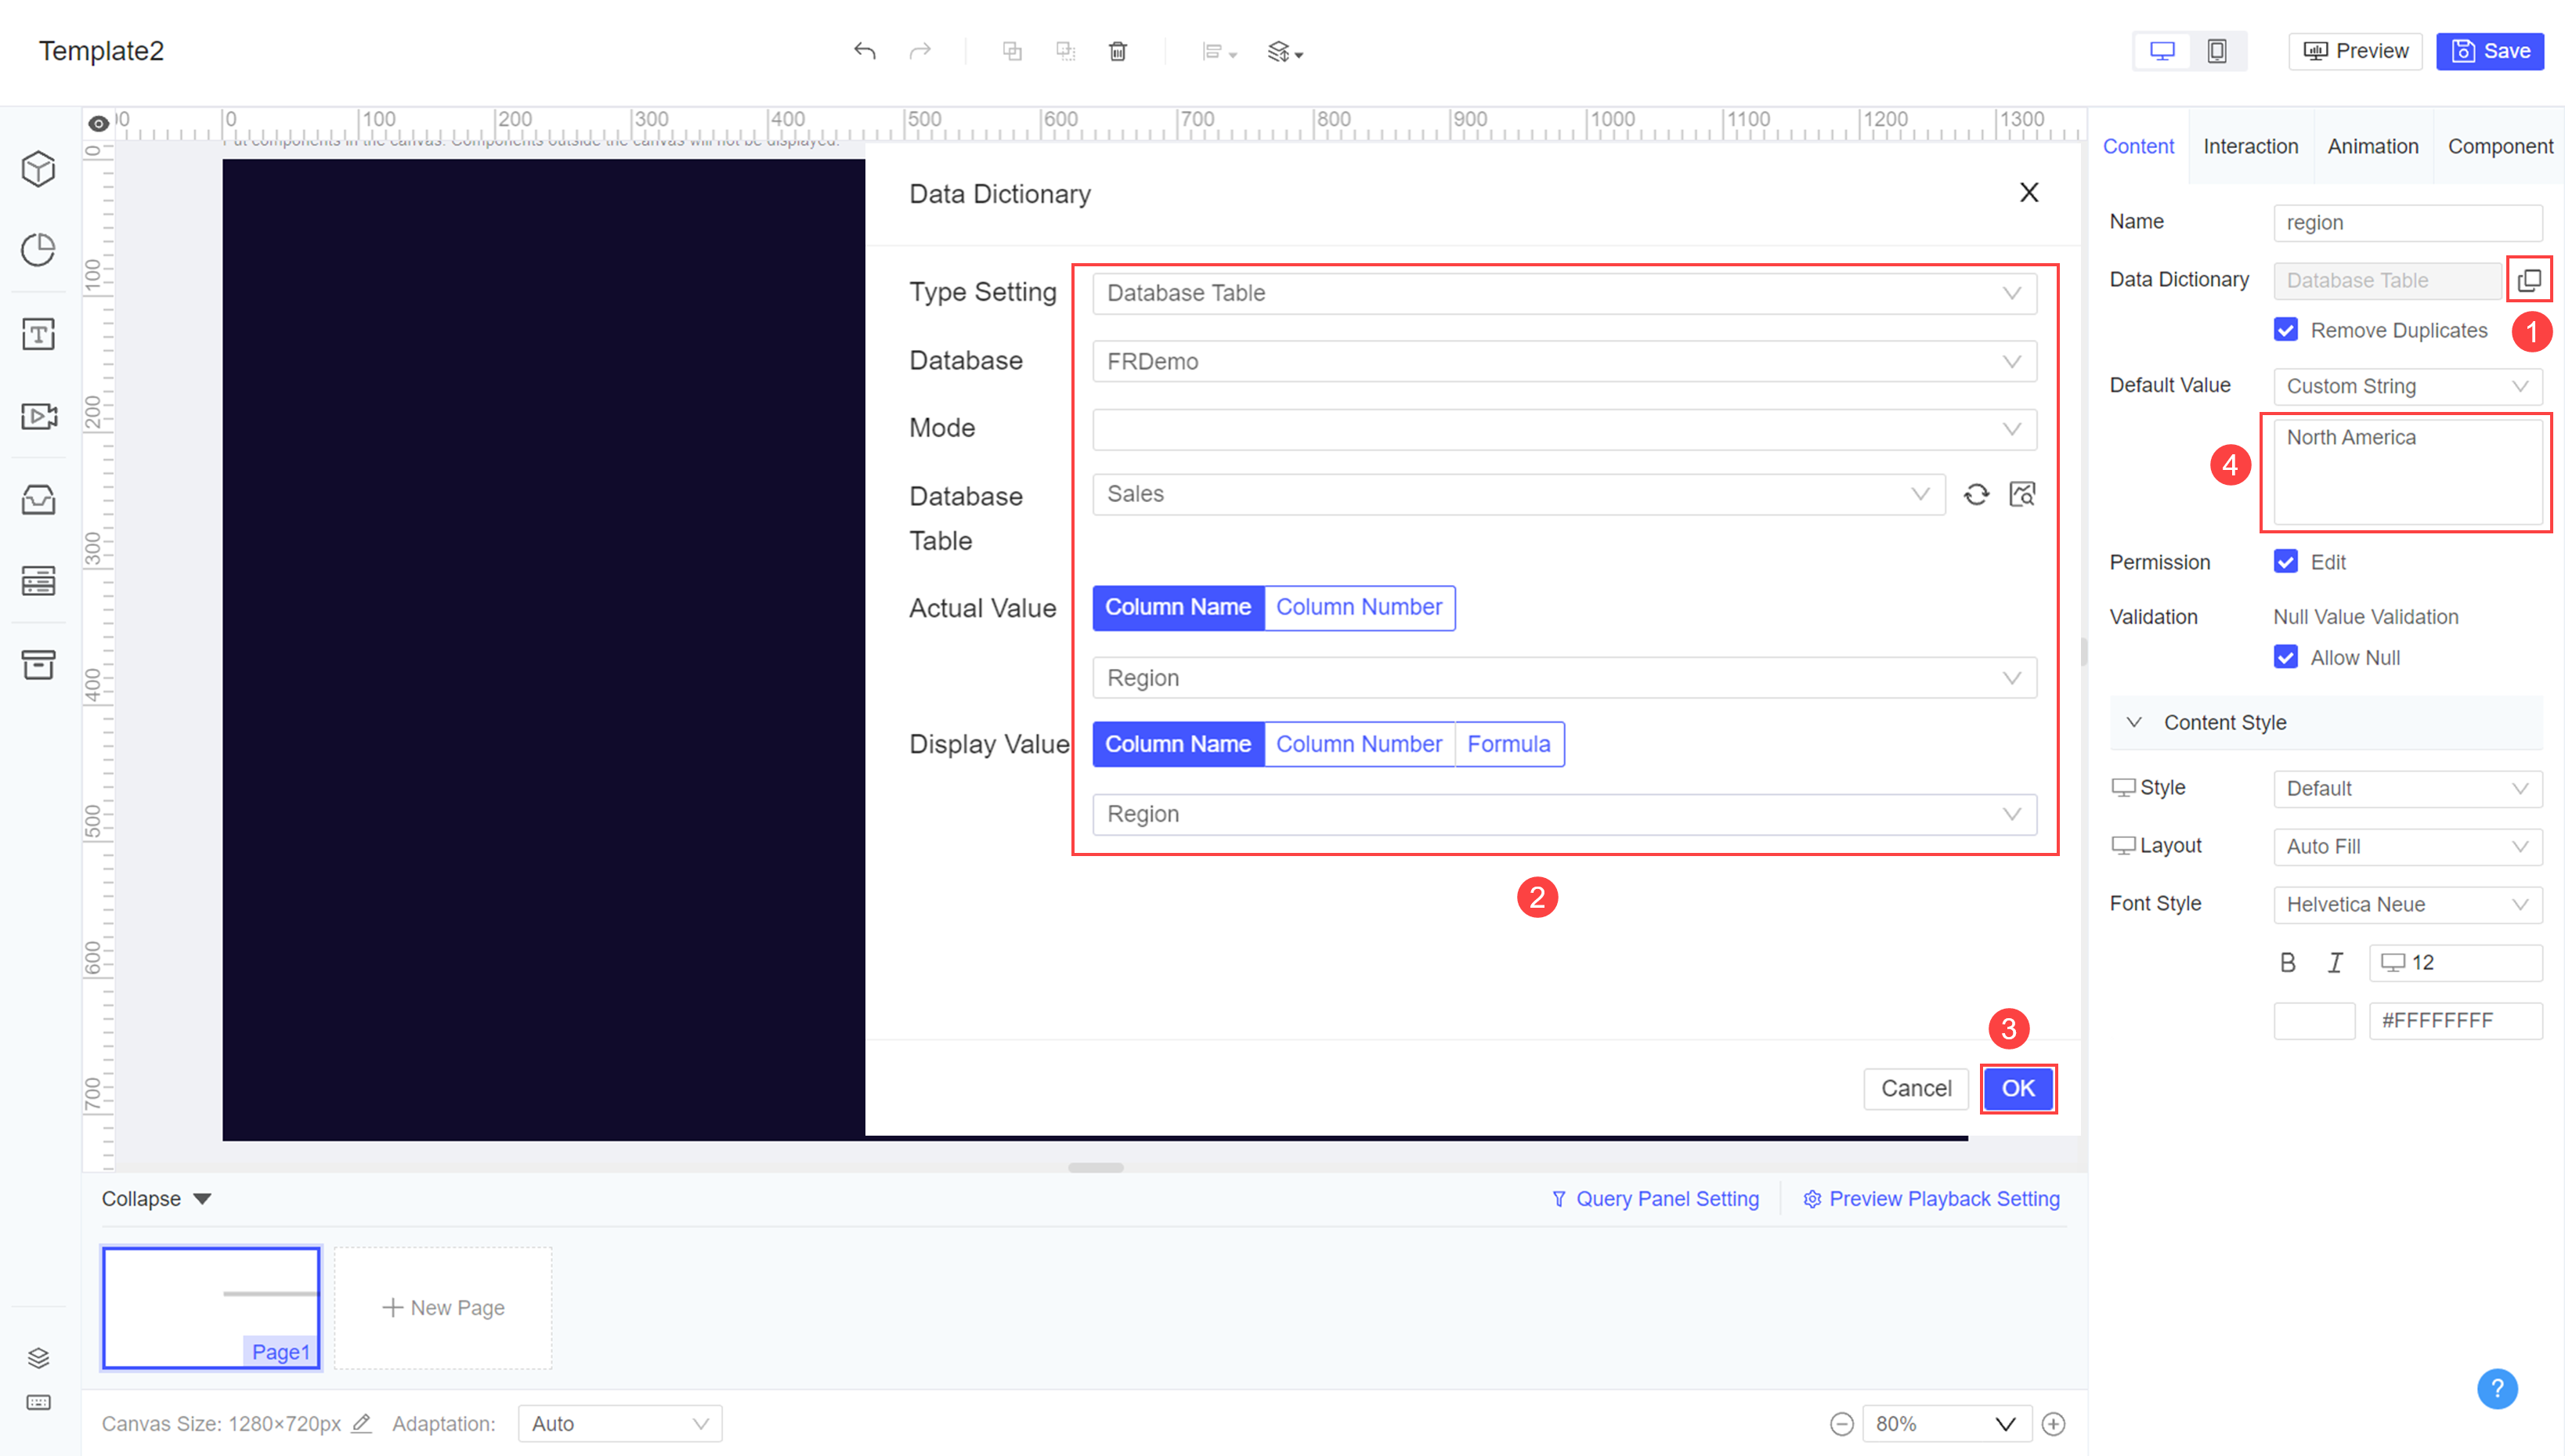
Task: Open Query Panel Setting link
Action: (1654, 1199)
